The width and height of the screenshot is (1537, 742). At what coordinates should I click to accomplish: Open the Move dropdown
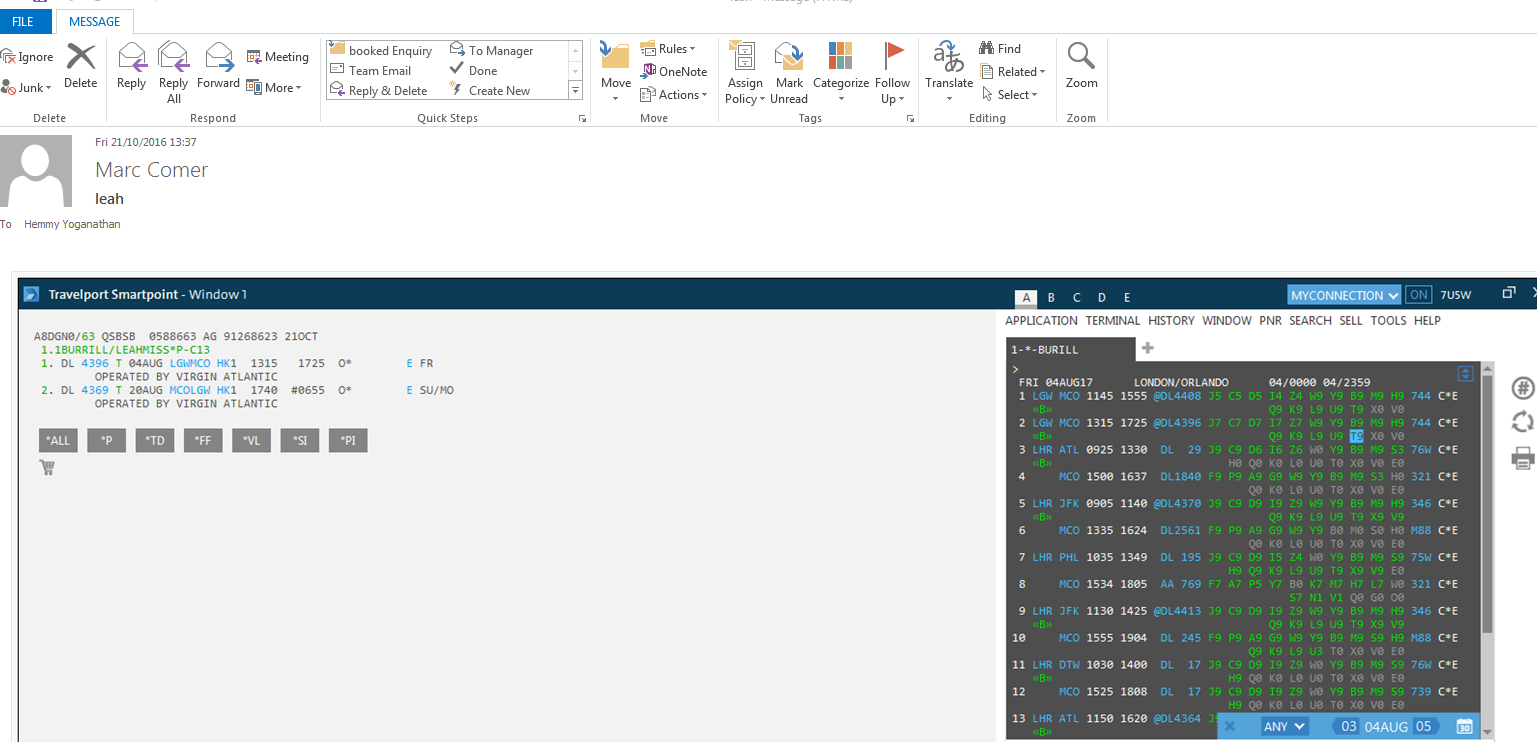[615, 72]
